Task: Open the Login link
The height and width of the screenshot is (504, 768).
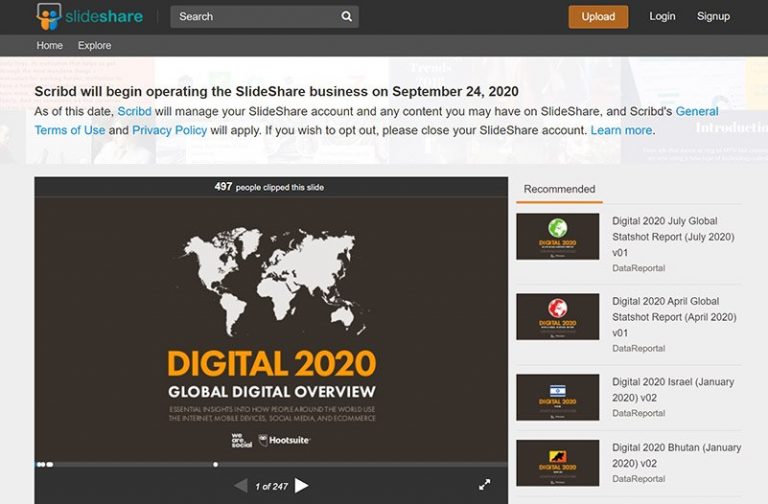Action: click(662, 16)
